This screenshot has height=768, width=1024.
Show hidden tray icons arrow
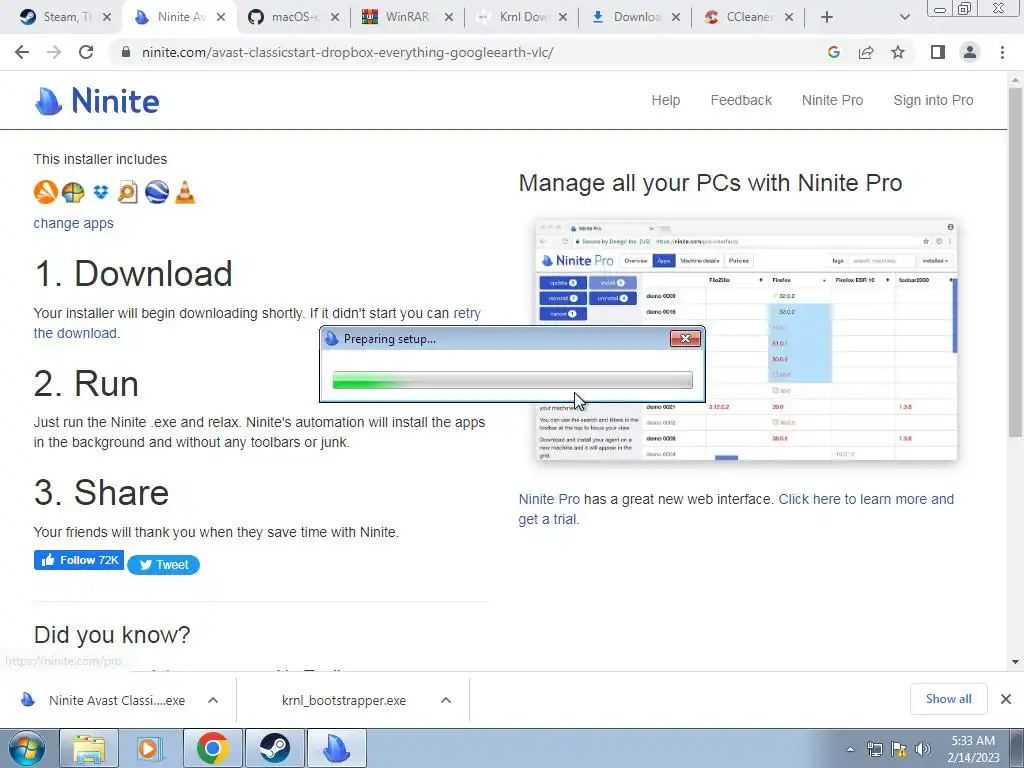coord(850,749)
